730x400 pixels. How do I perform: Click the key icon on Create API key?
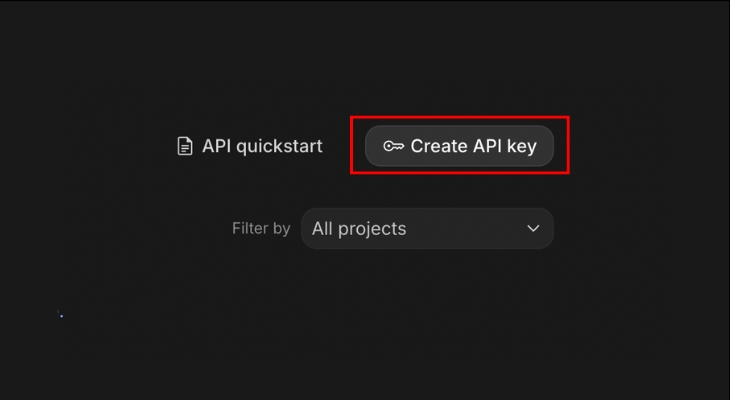(393, 146)
